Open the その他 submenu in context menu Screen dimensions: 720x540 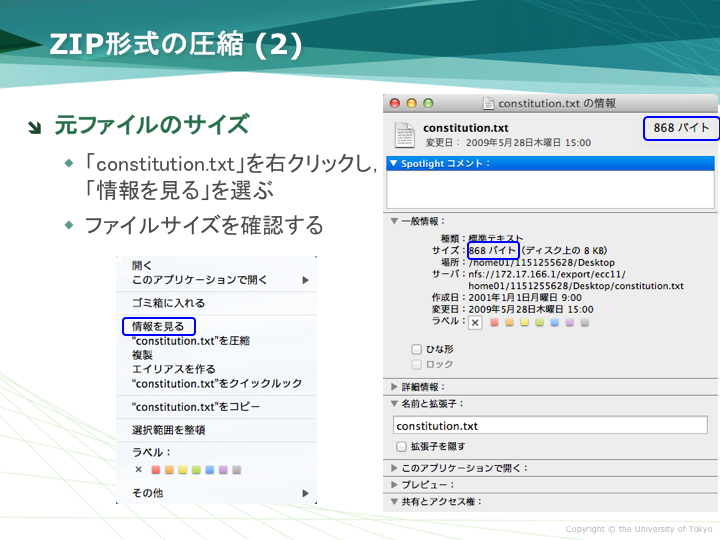click(216, 493)
